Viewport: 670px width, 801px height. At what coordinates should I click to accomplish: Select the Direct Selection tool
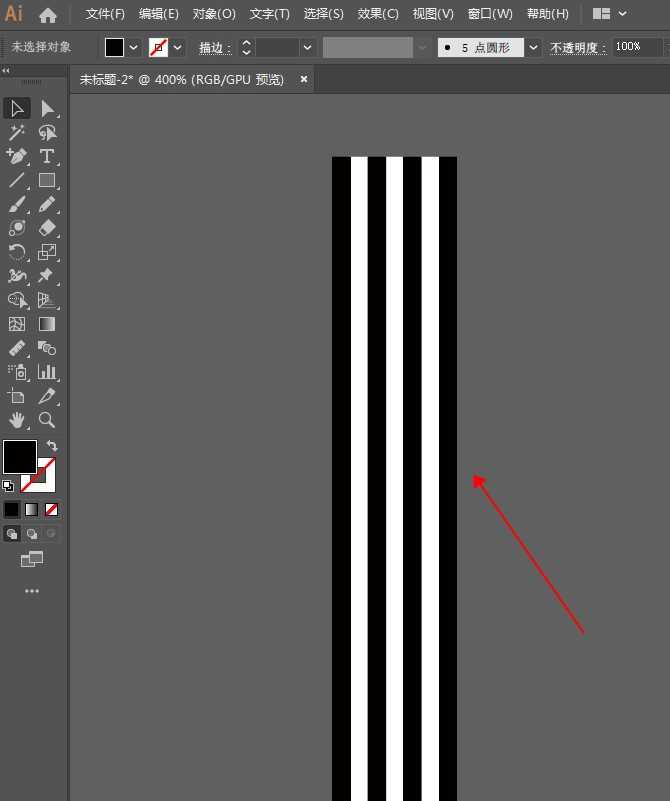click(47, 108)
